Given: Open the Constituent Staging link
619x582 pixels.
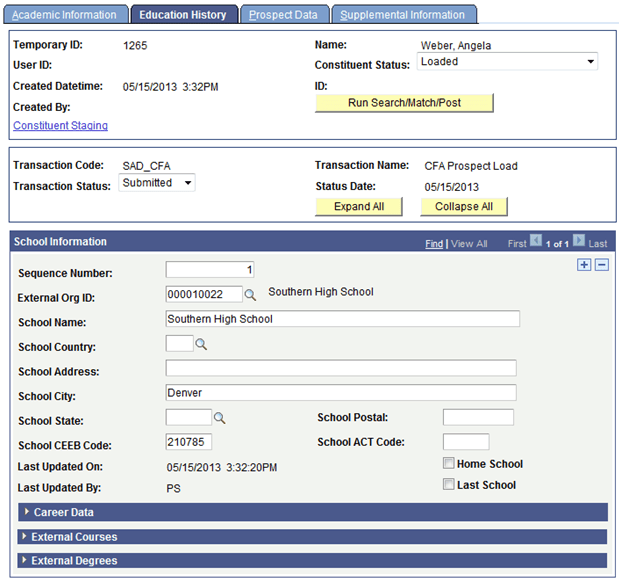Looking at the screenshot, I should pos(60,126).
